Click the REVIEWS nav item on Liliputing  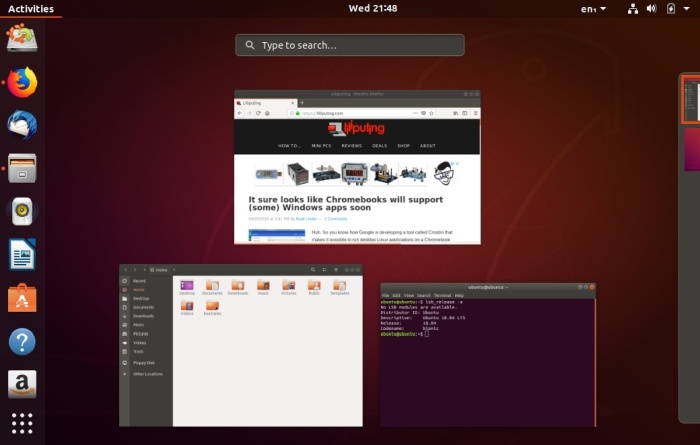(x=352, y=146)
